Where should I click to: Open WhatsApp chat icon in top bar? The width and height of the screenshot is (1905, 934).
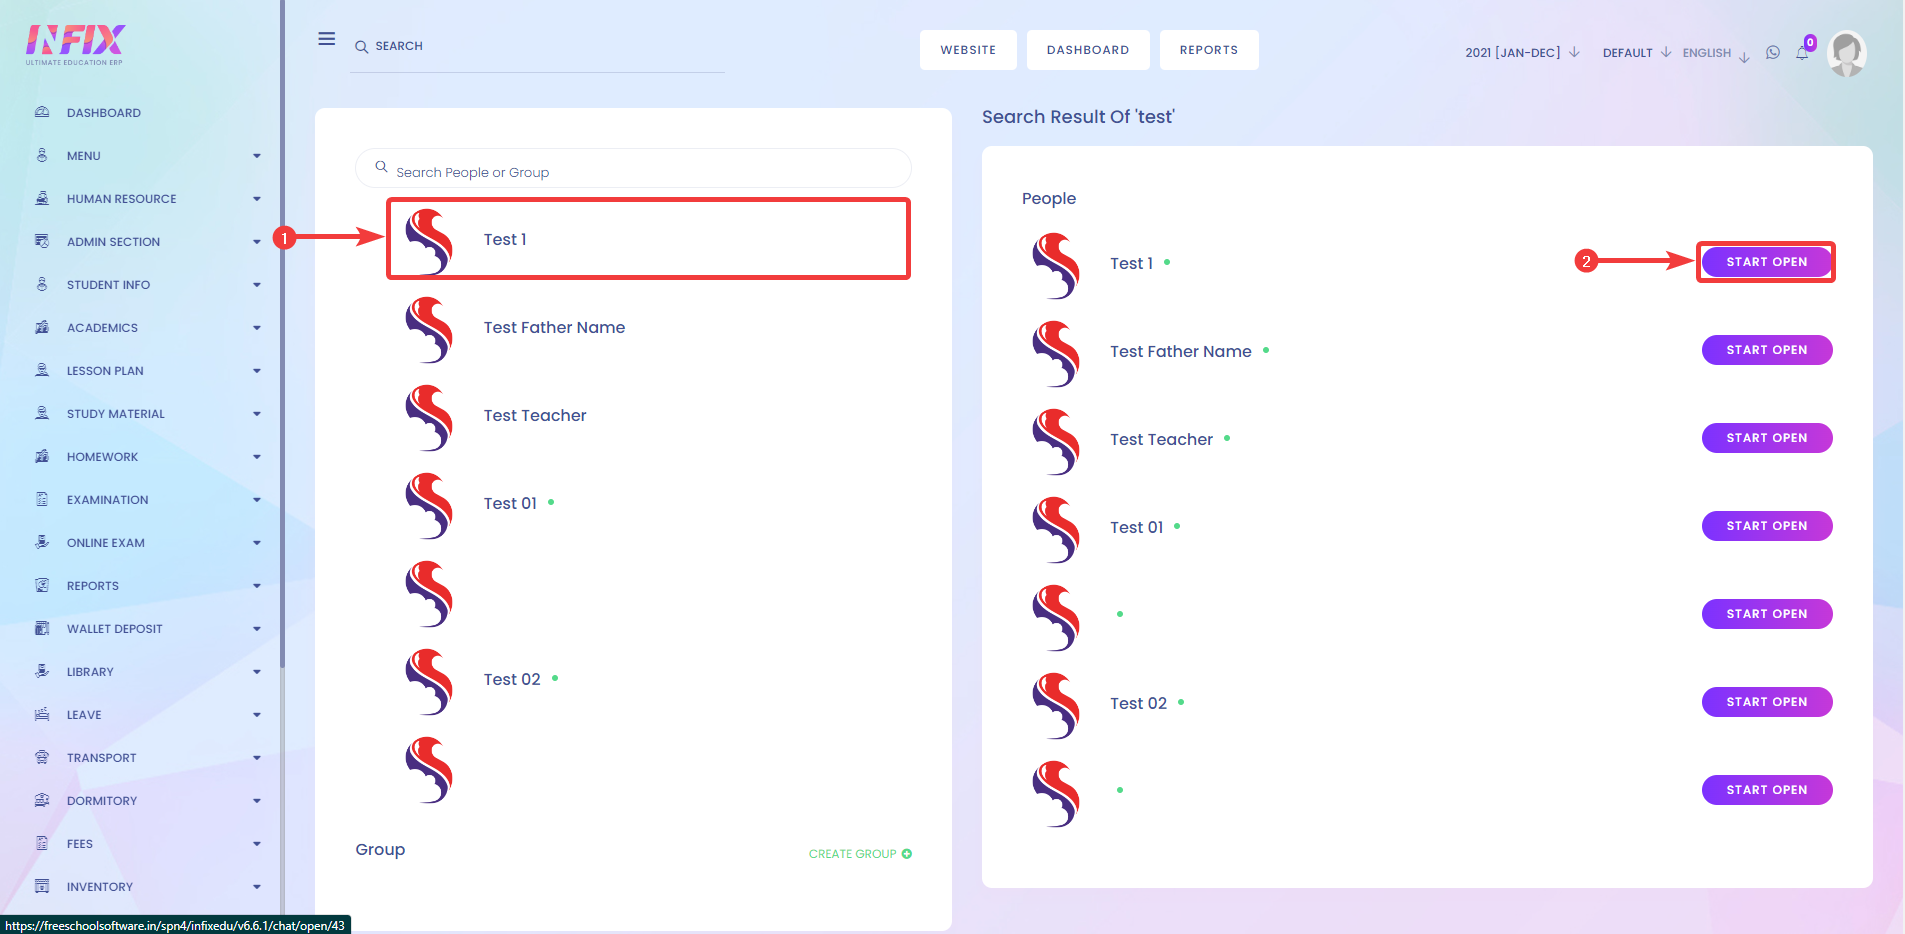[x=1772, y=52]
